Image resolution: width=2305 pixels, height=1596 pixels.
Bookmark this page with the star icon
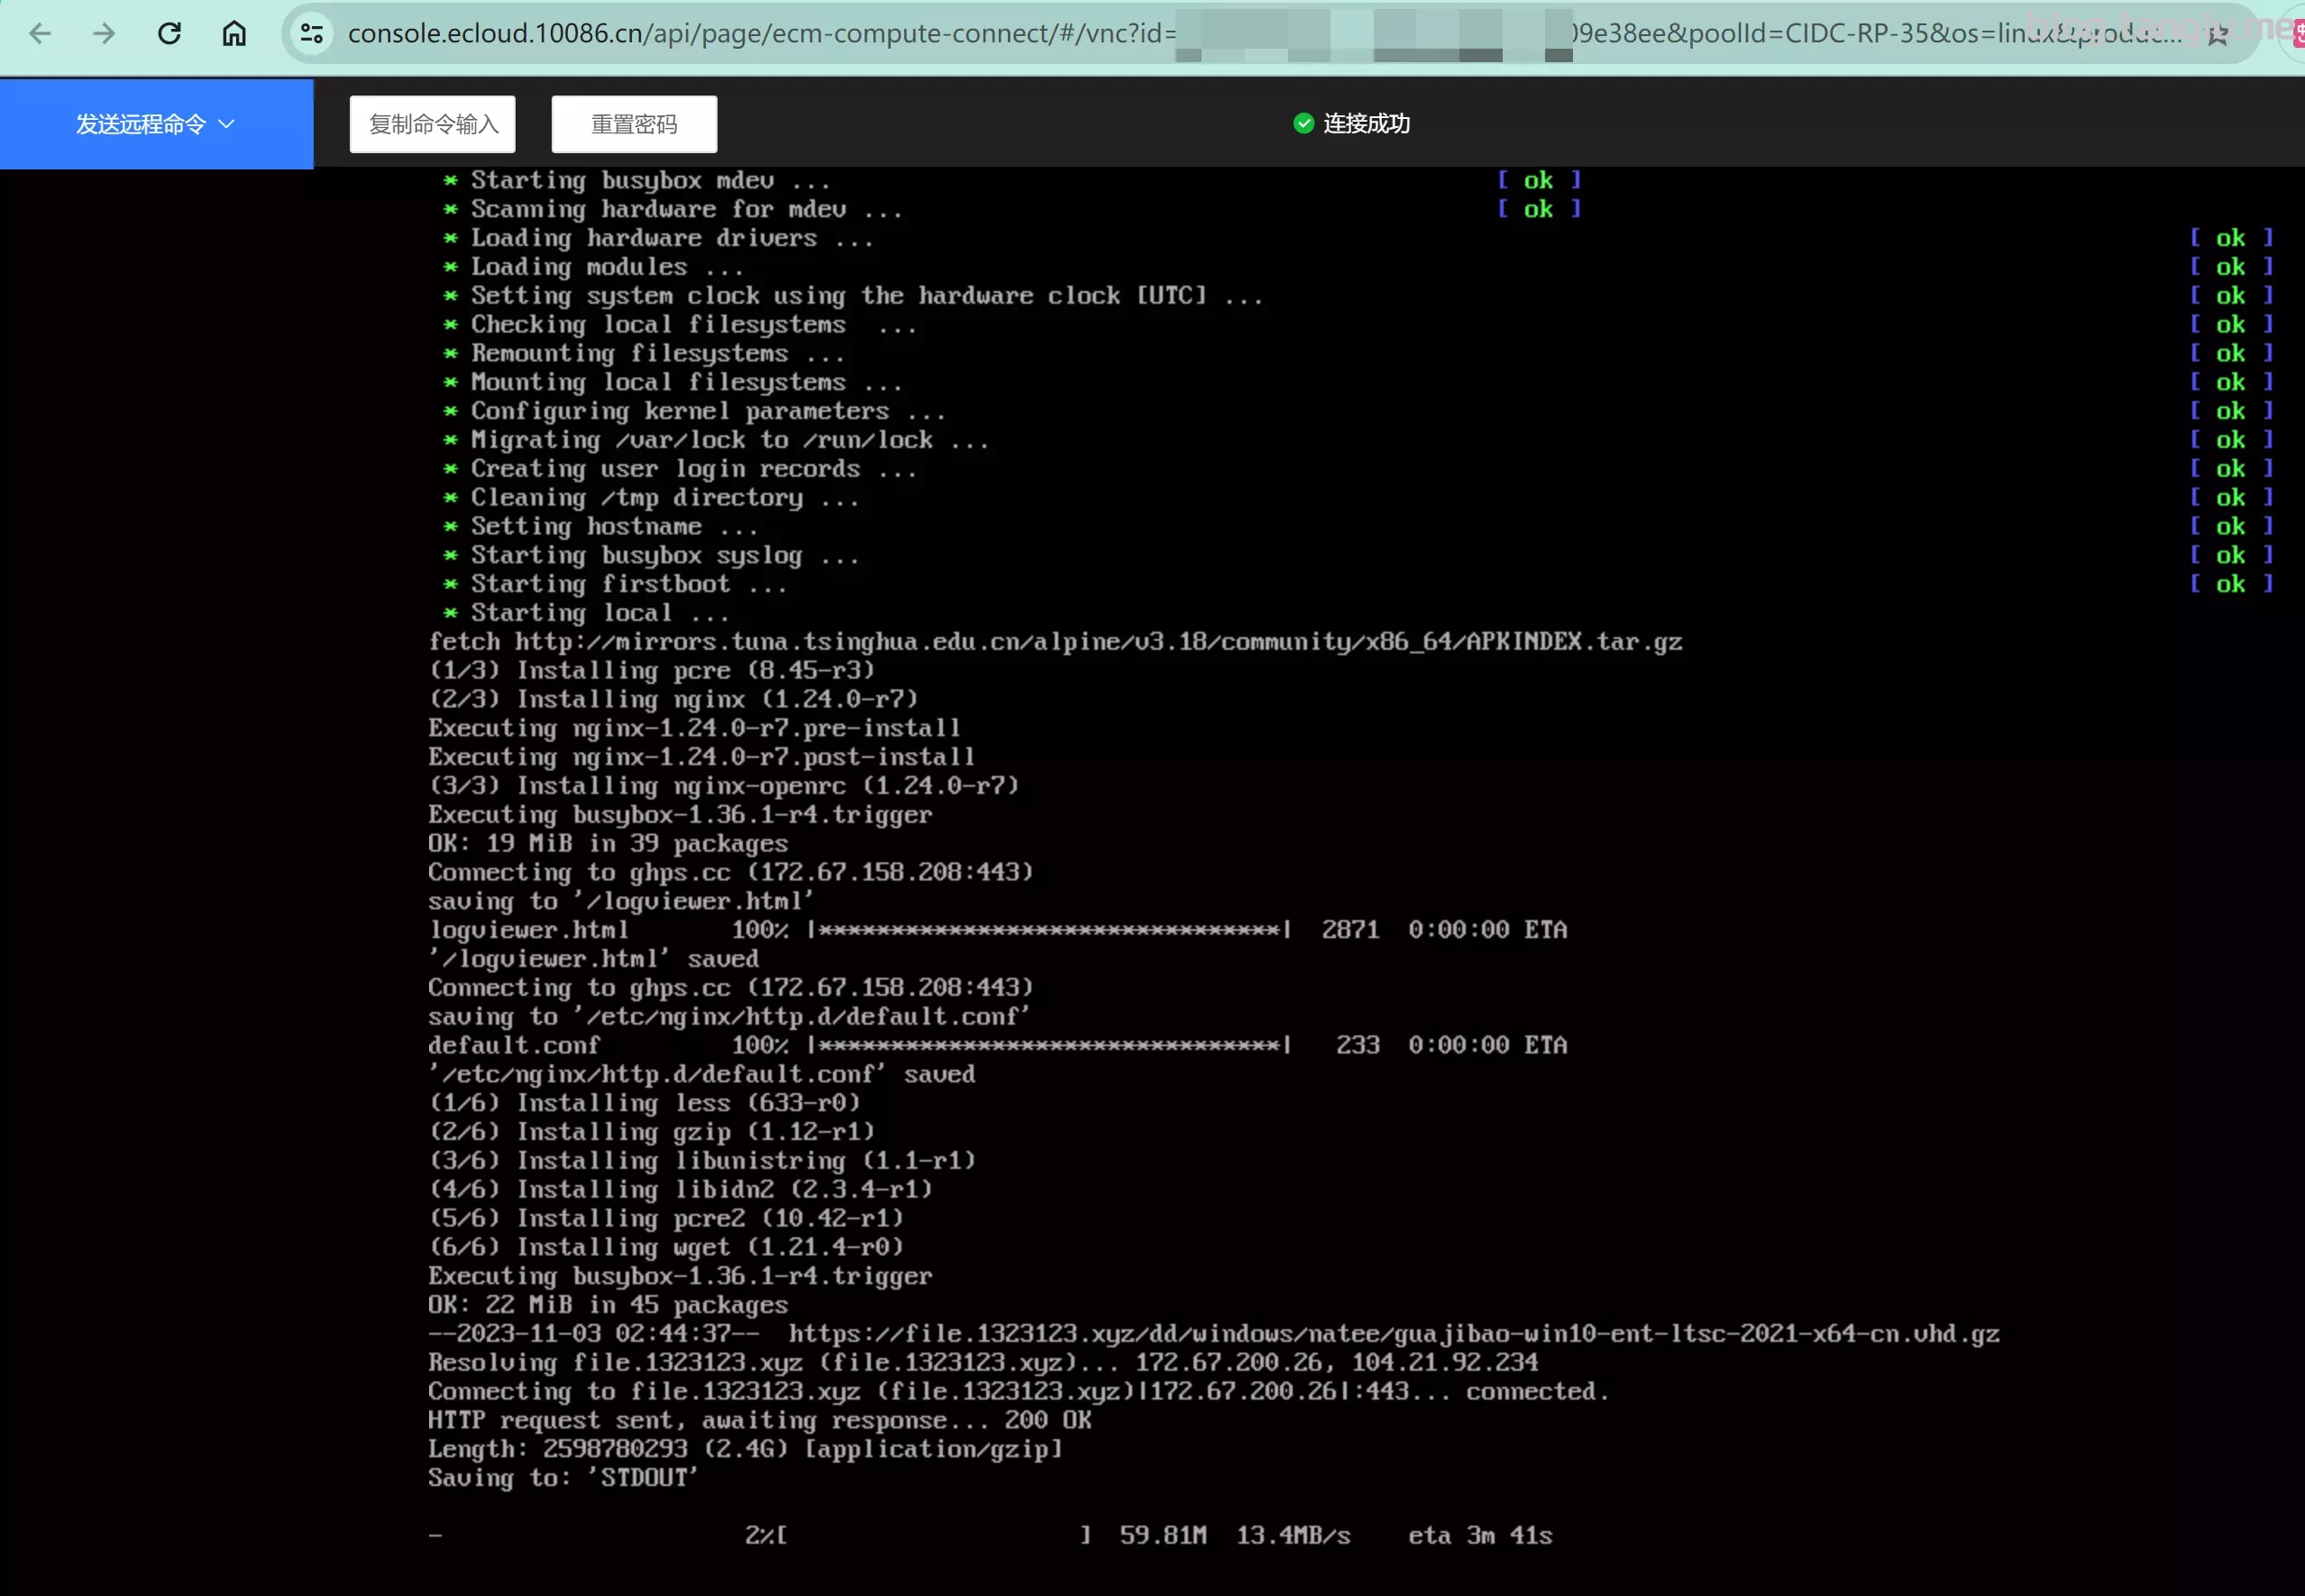click(2218, 36)
